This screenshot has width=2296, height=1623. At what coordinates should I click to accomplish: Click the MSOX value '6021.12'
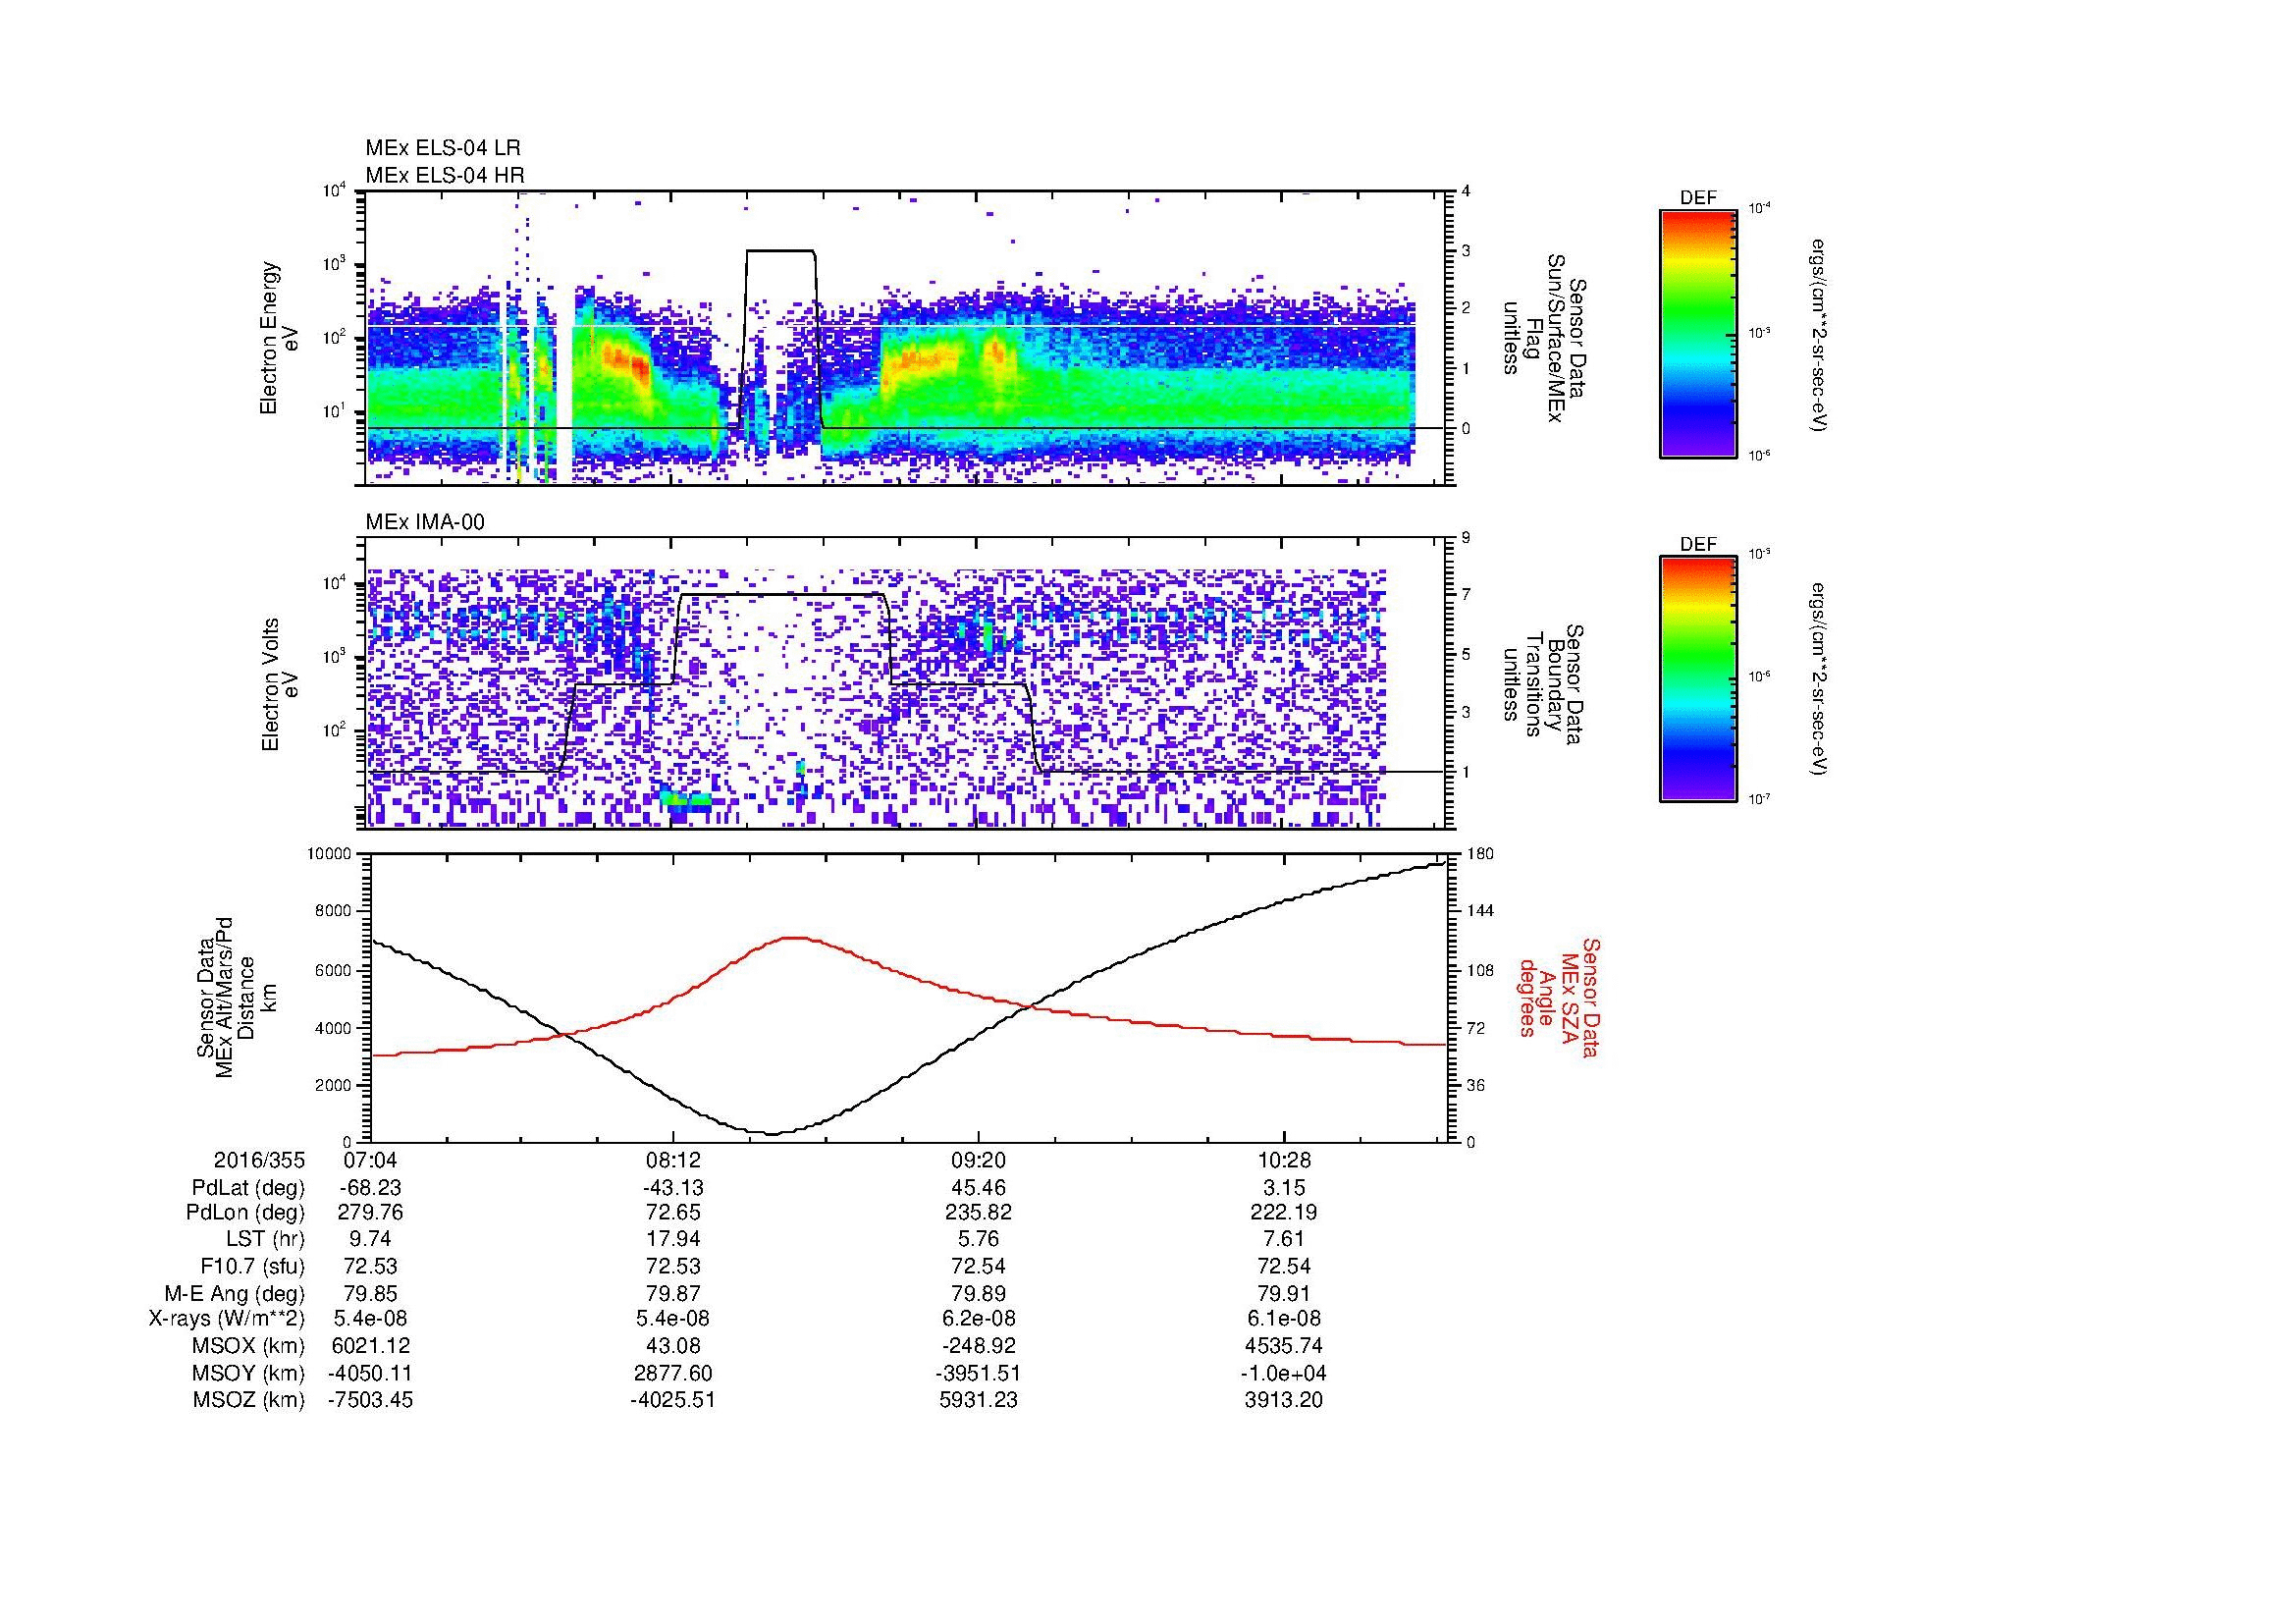tap(371, 1346)
